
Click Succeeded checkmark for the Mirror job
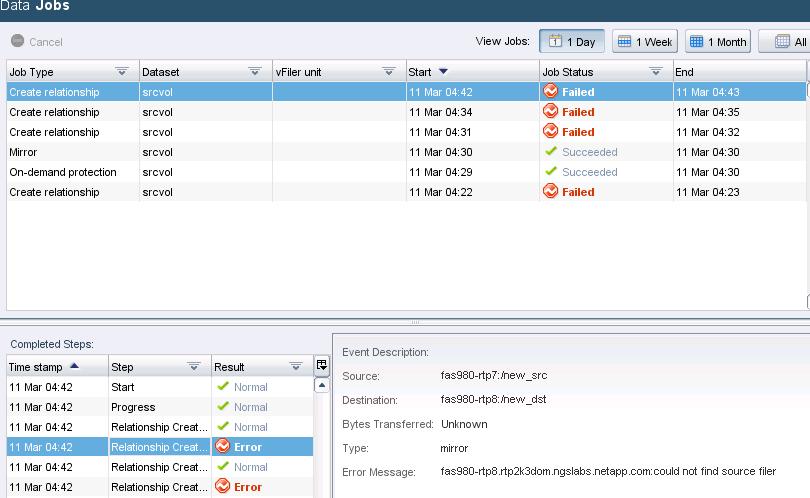click(551, 151)
